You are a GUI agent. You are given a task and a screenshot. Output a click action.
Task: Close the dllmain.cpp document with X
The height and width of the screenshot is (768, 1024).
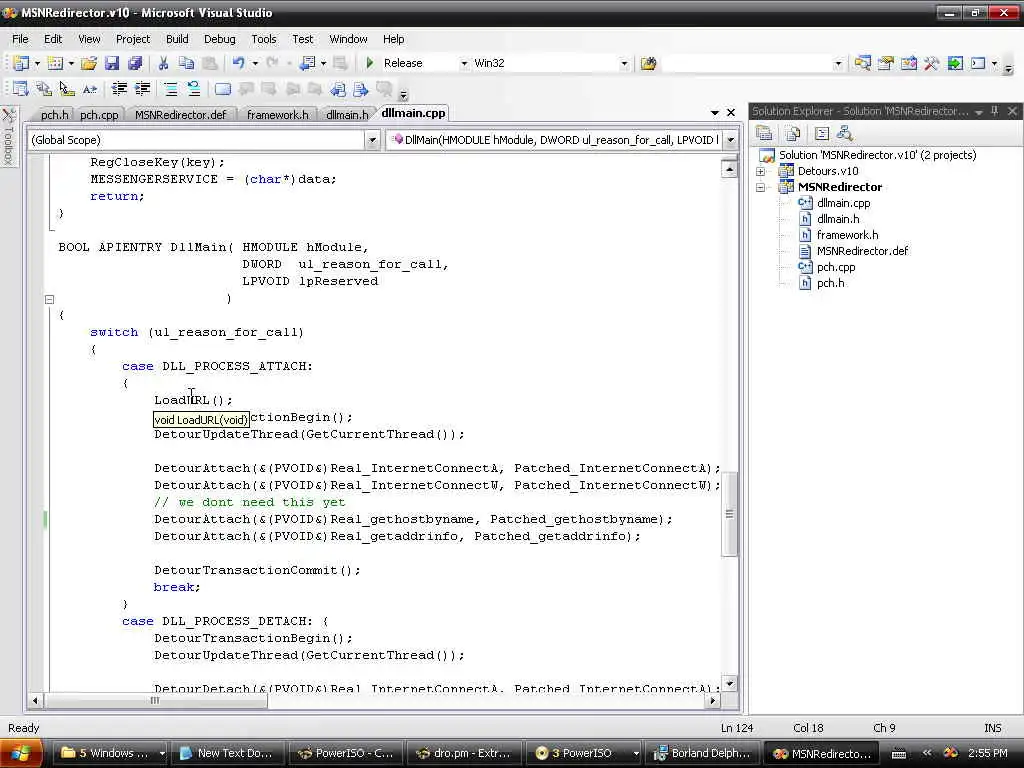pos(731,113)
